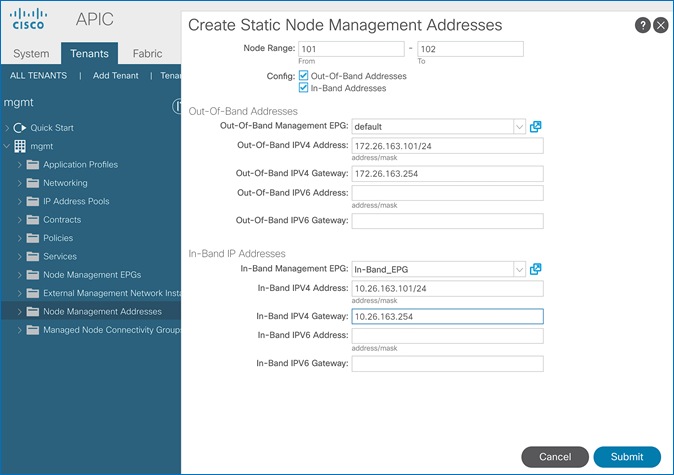Screen dimensions: 674x475
Task: Click the Out-Of-Band IPV6 Address field
Action: [x=447, y=193]
